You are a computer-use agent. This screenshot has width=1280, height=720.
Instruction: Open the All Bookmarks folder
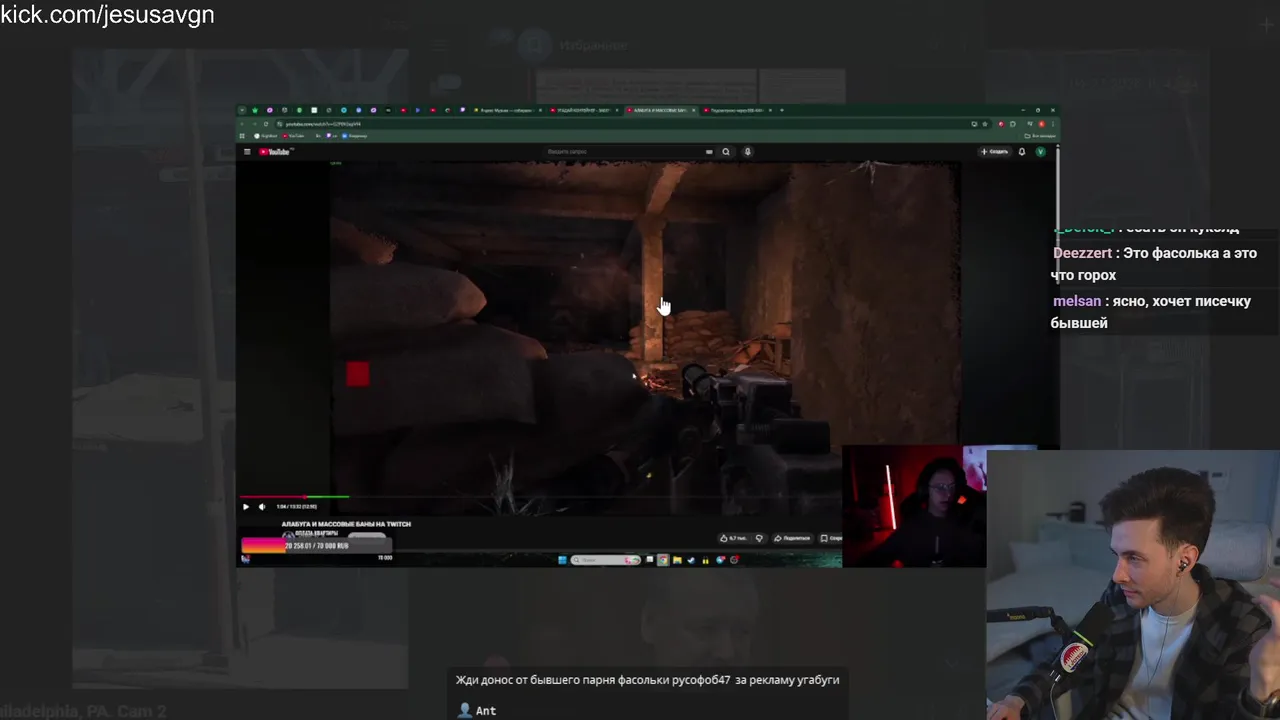click(1039, 135)
